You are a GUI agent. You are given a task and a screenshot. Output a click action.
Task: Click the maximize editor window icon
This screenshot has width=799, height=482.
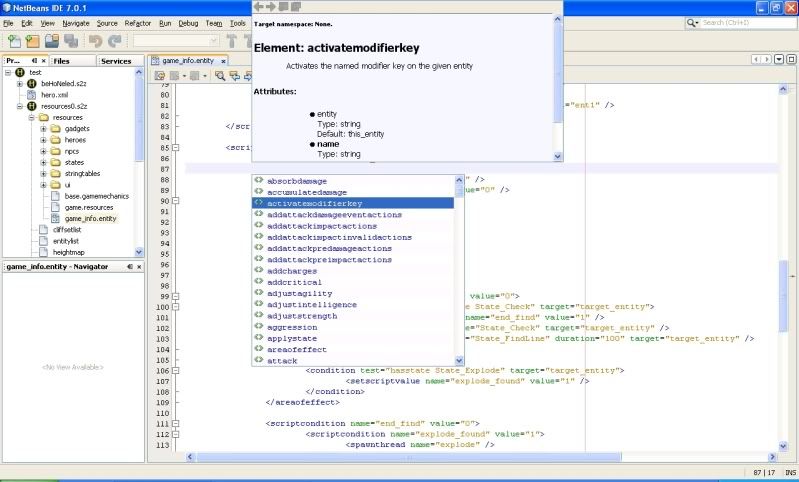(x=791, y=60)
